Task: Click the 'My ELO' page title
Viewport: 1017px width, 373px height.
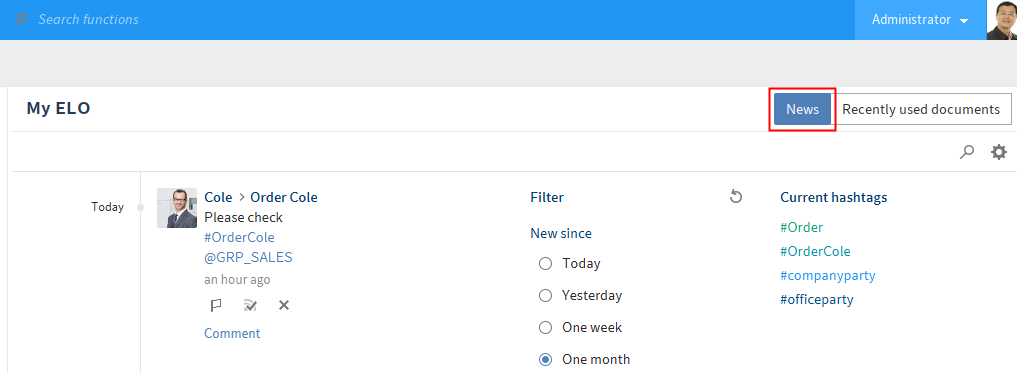Action: tap(58, 108)
